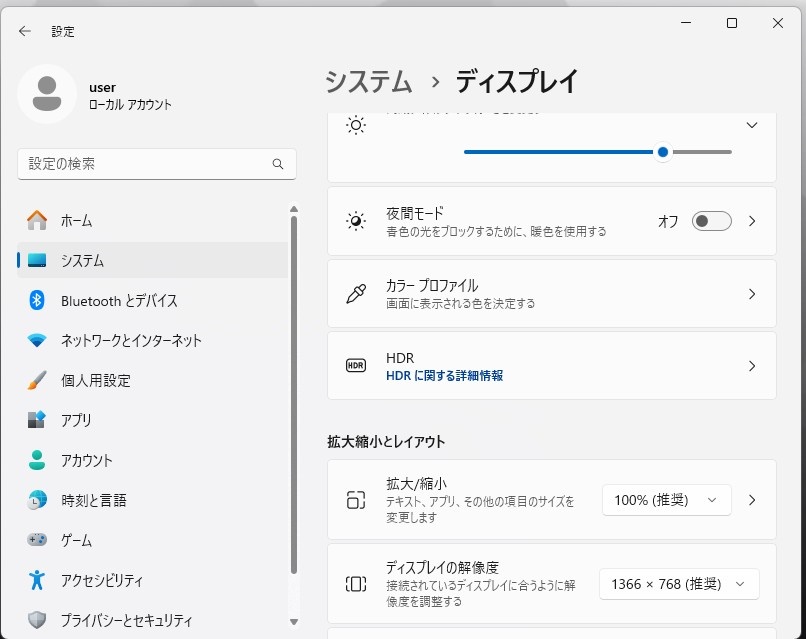Turn on the 夜間モード switch
The height and width of the screenshot is (639, 806).
711,221
